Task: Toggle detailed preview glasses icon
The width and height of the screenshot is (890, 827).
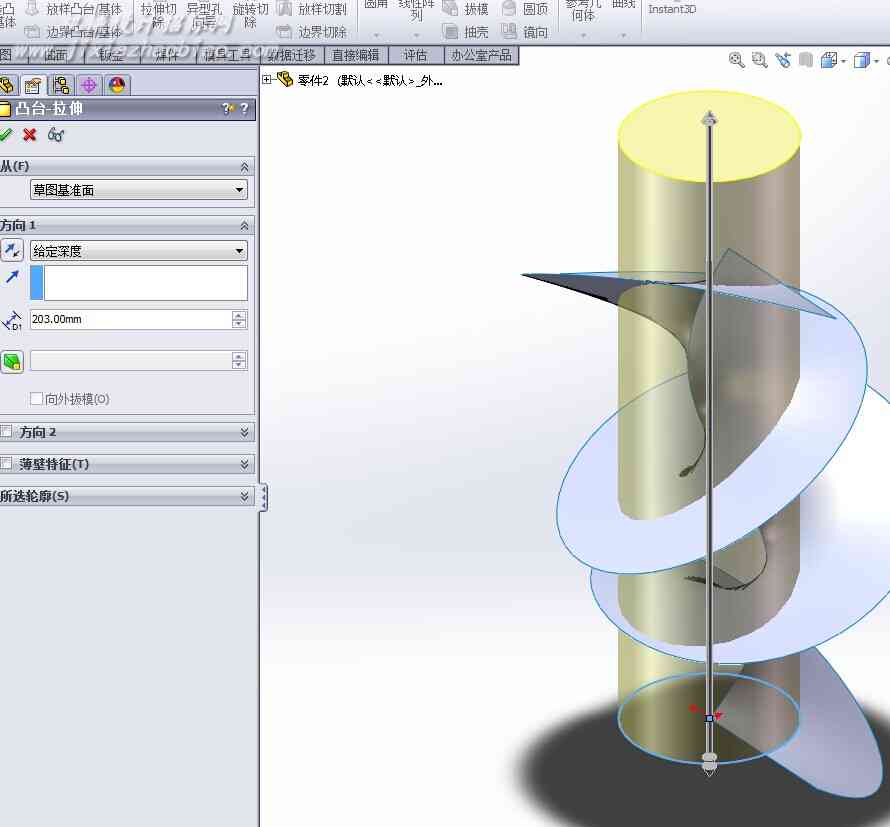Action: [56, 135]
